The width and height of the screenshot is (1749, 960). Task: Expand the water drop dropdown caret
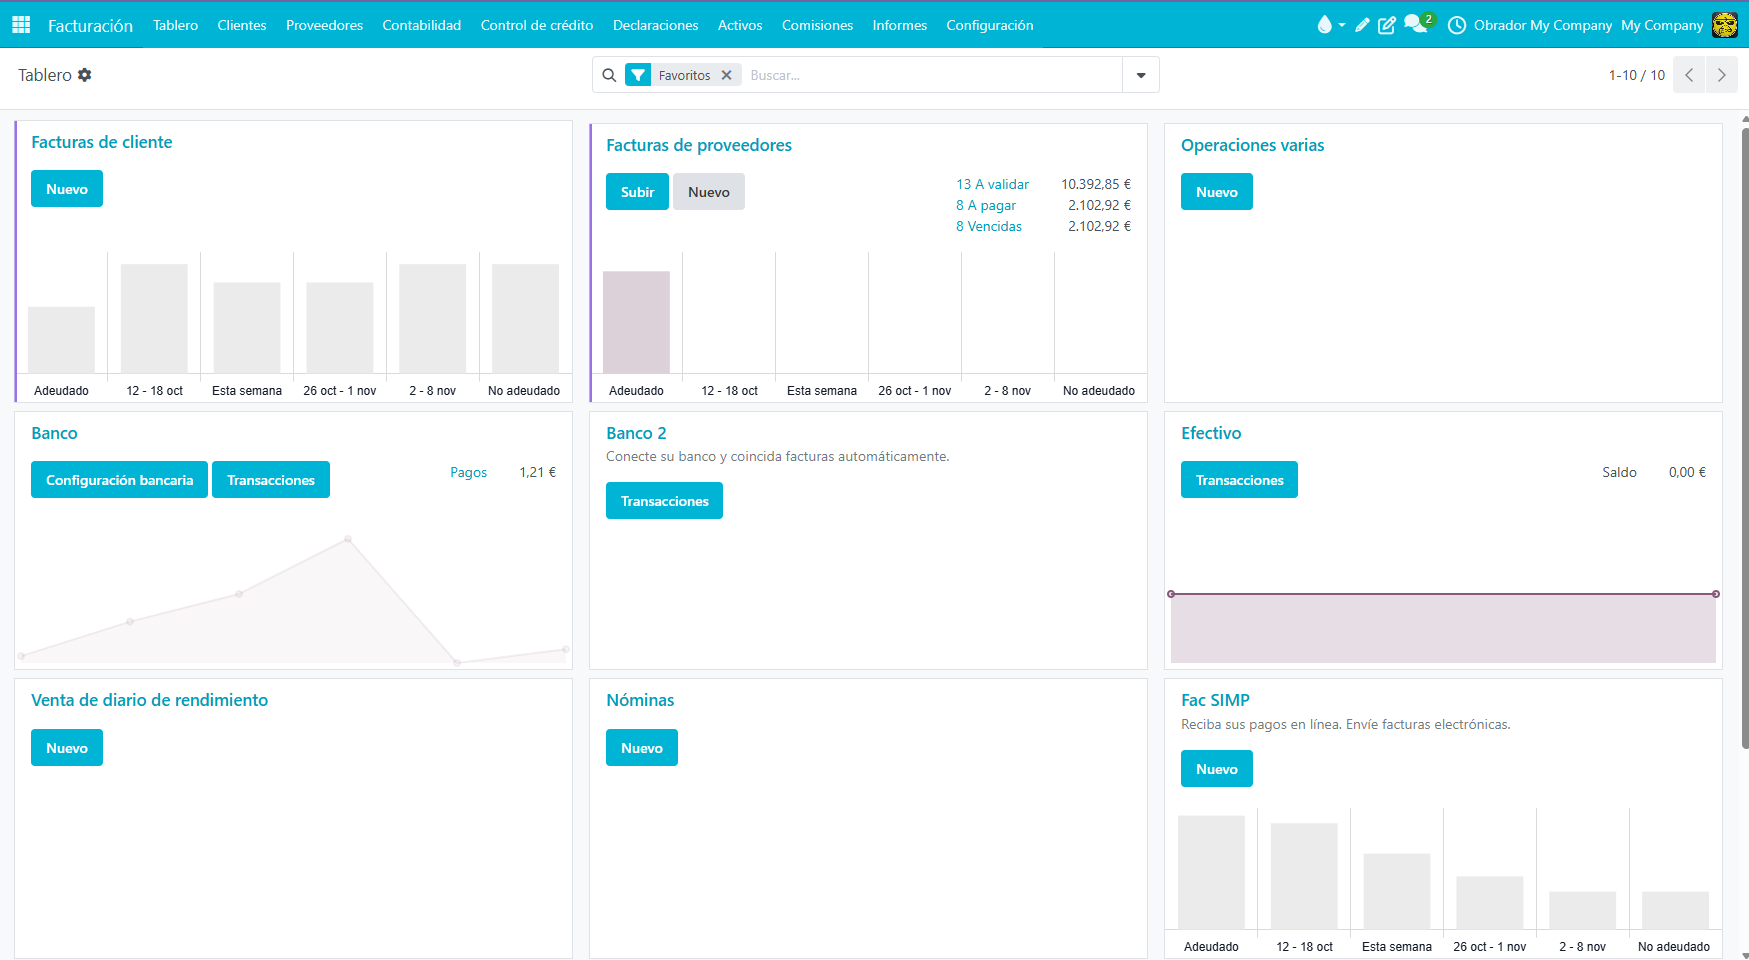pos(1341,25)
